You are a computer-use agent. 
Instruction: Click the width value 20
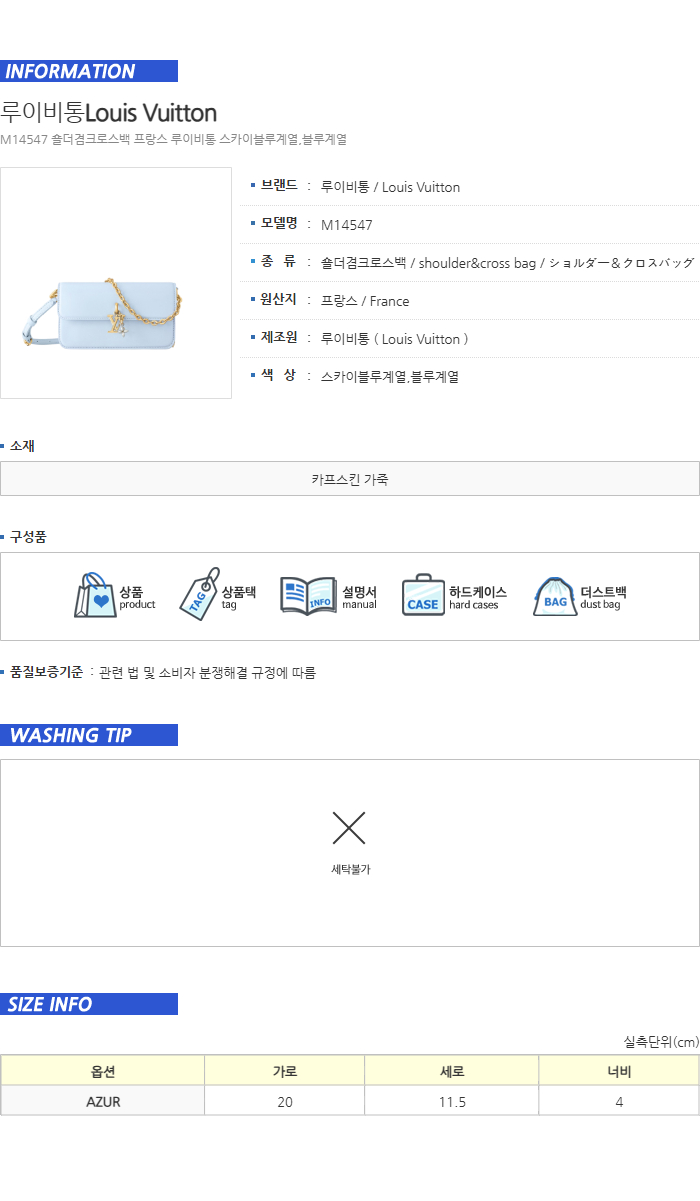point(285,1101)
